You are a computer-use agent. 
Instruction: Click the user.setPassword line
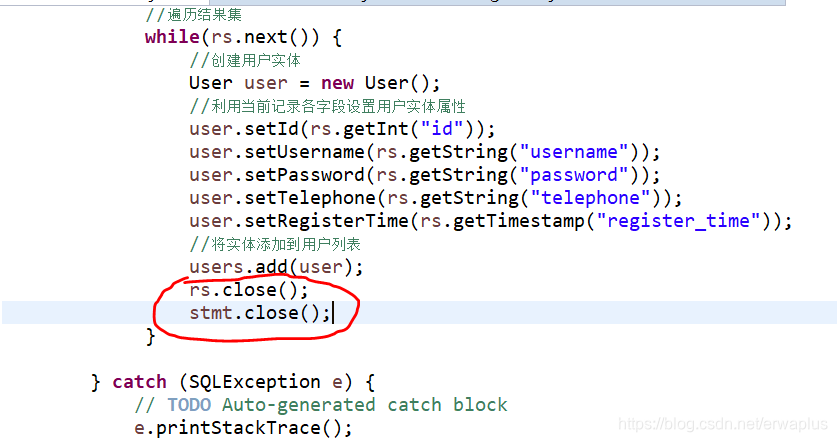coord(425,175)
